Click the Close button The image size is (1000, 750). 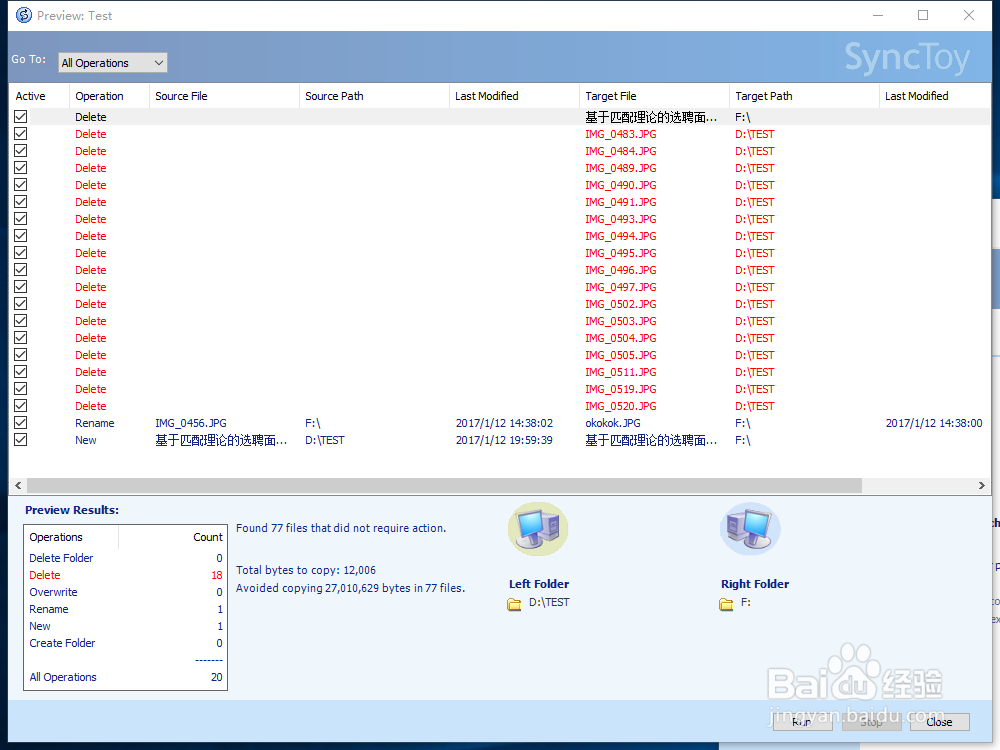(939, 722)
